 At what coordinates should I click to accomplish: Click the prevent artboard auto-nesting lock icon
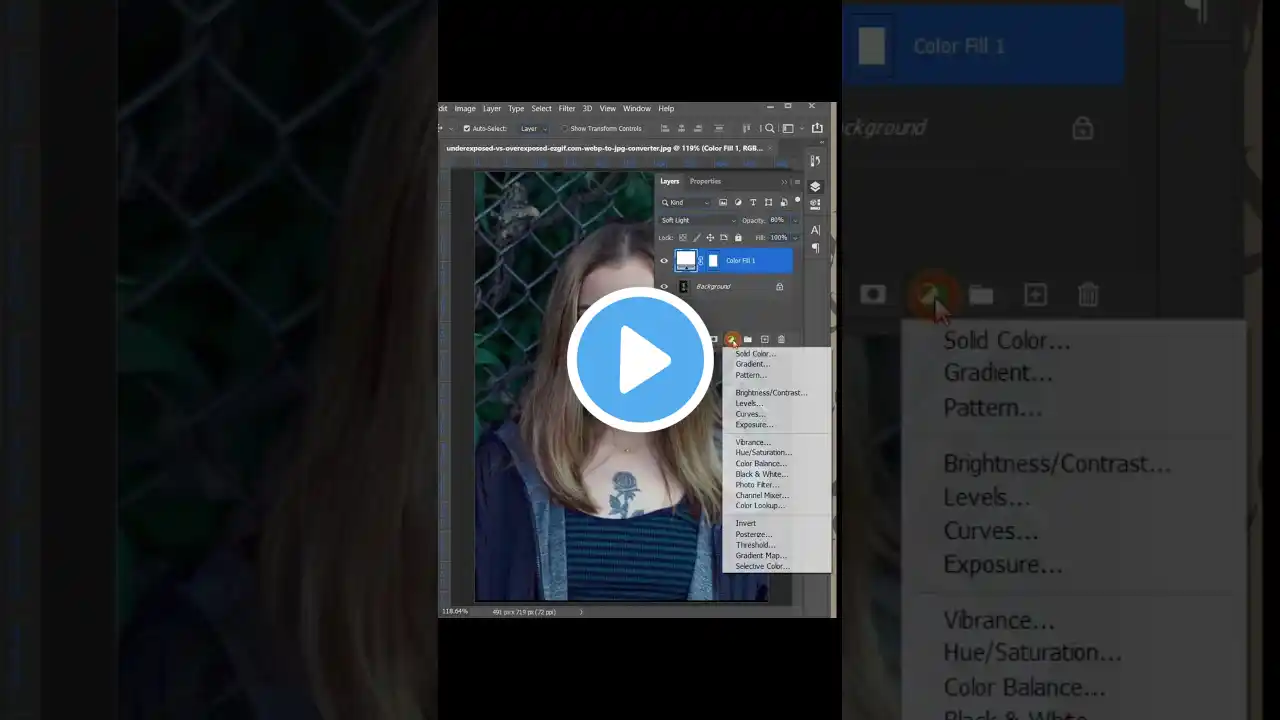[x=724, y=238]
